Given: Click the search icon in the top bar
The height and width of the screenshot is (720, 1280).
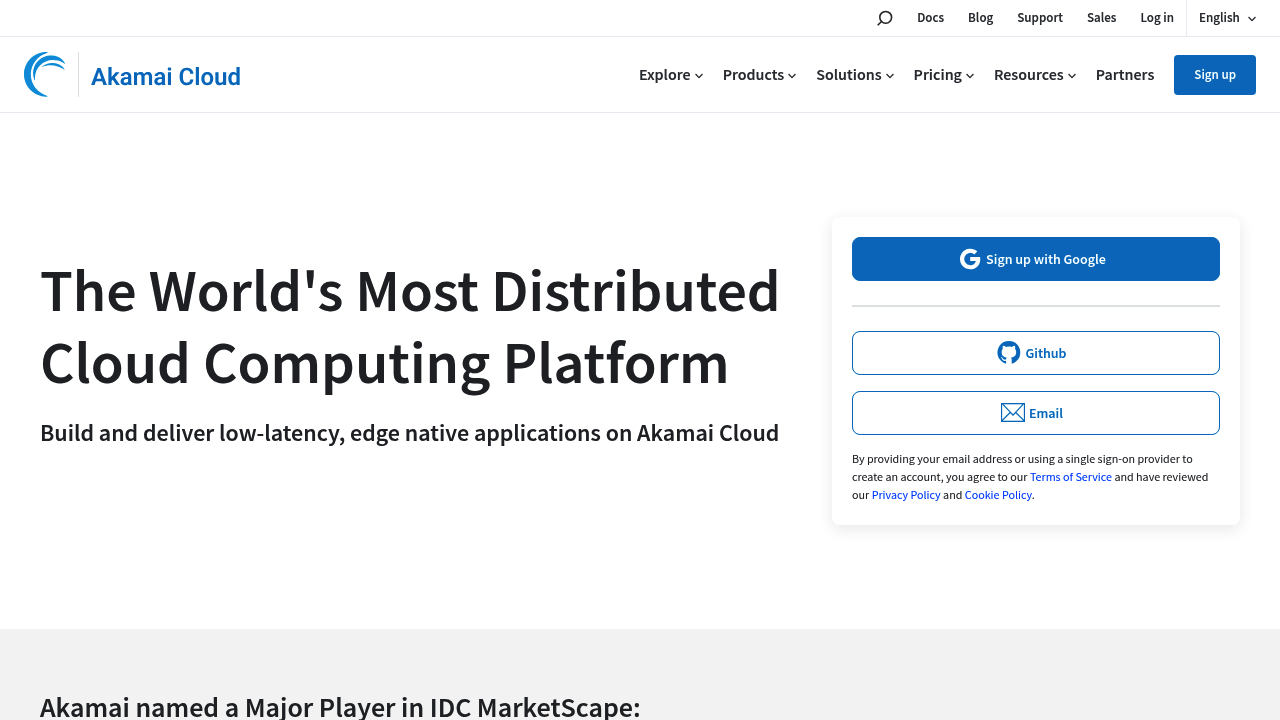Looking at the screenshot, I should (x=884, y=17).
